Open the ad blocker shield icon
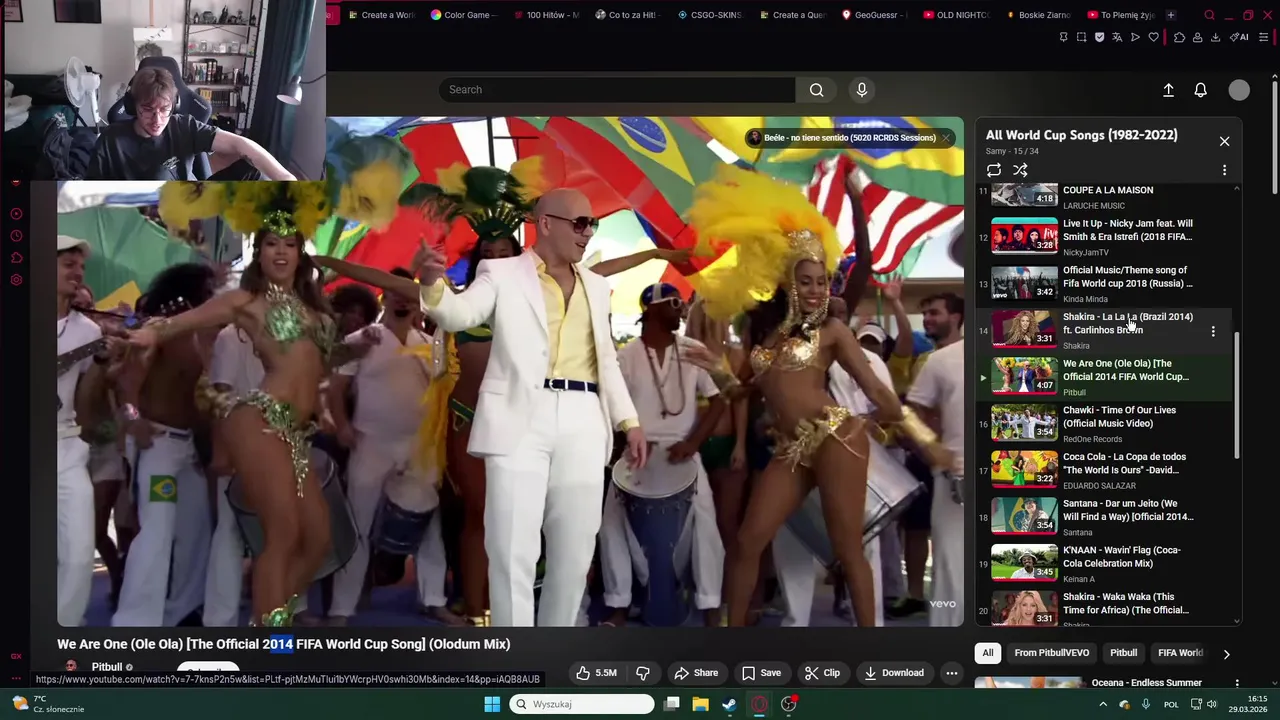The width and height of the screenshot is (1280, 720). pos(1099,37)
